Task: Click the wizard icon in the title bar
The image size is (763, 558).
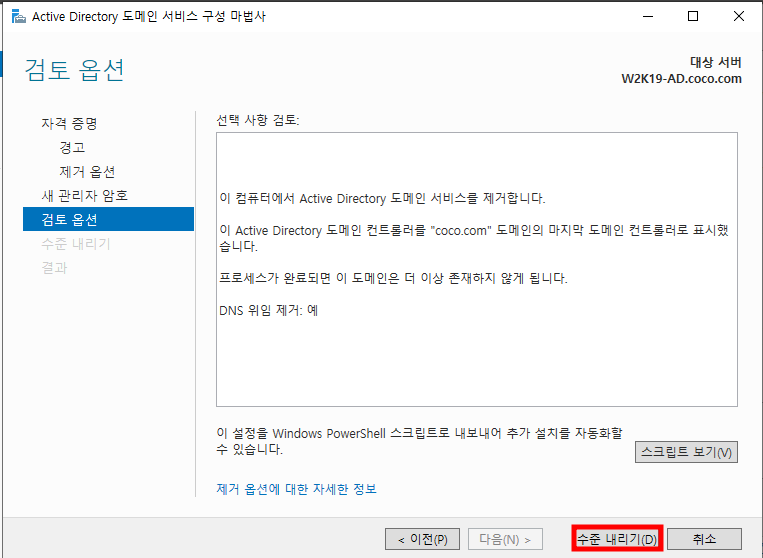Action: (18, 17)
